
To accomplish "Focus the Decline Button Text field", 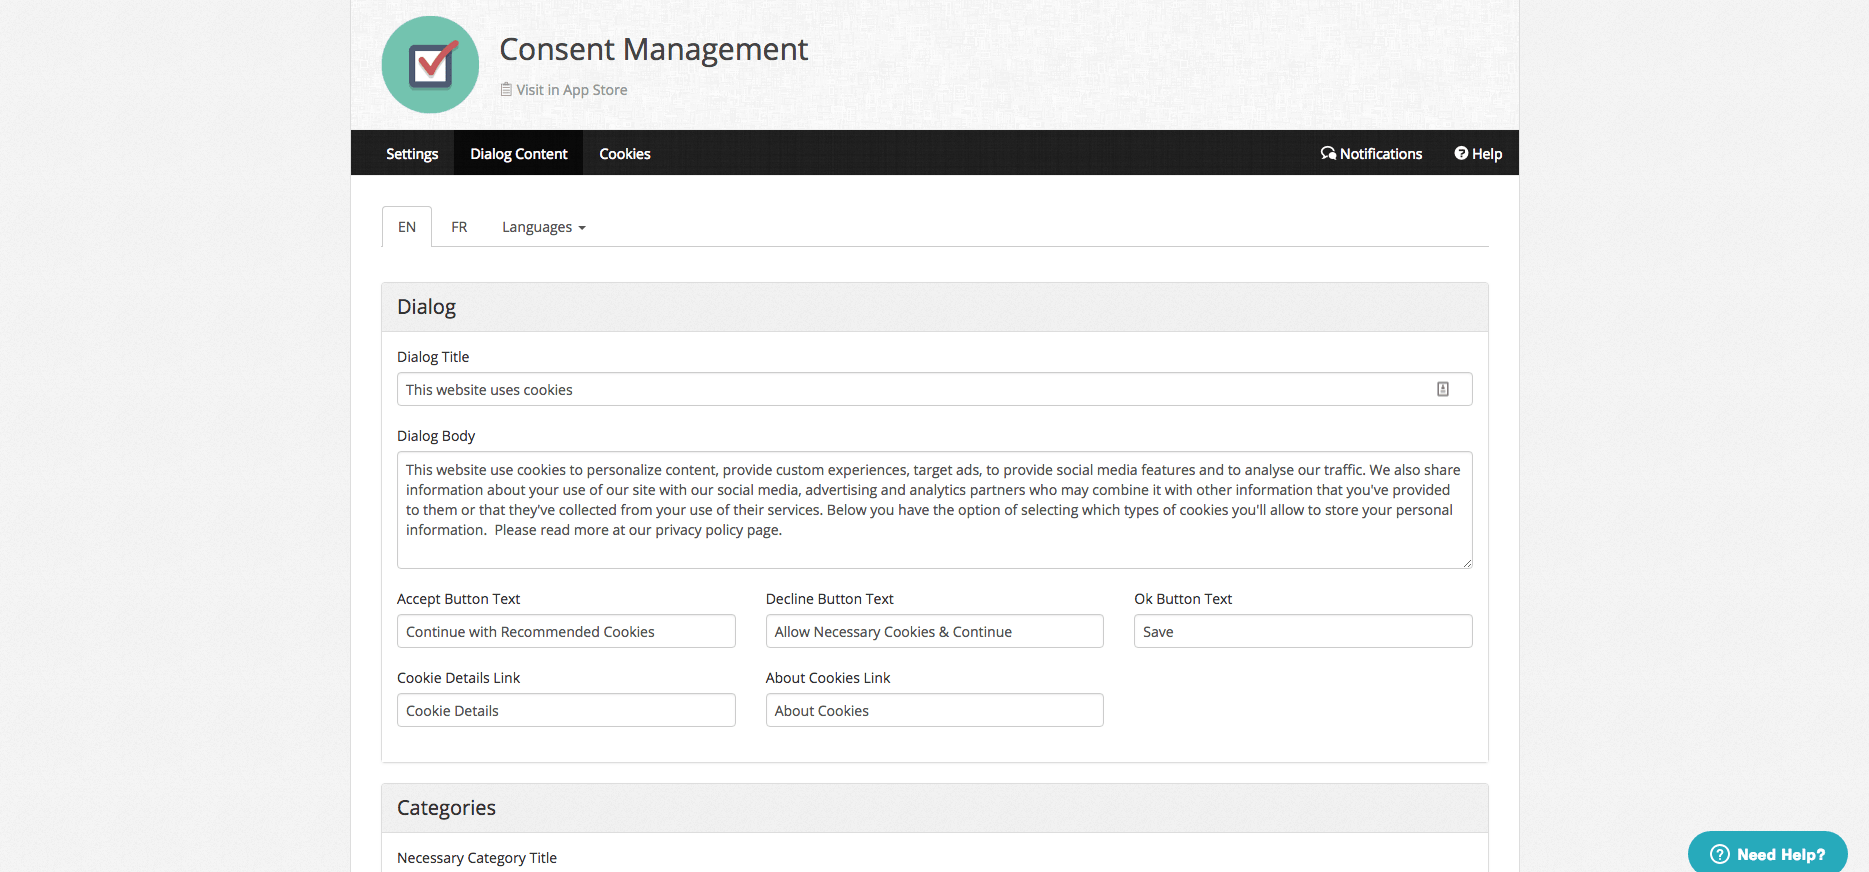I will pos(934,631).
